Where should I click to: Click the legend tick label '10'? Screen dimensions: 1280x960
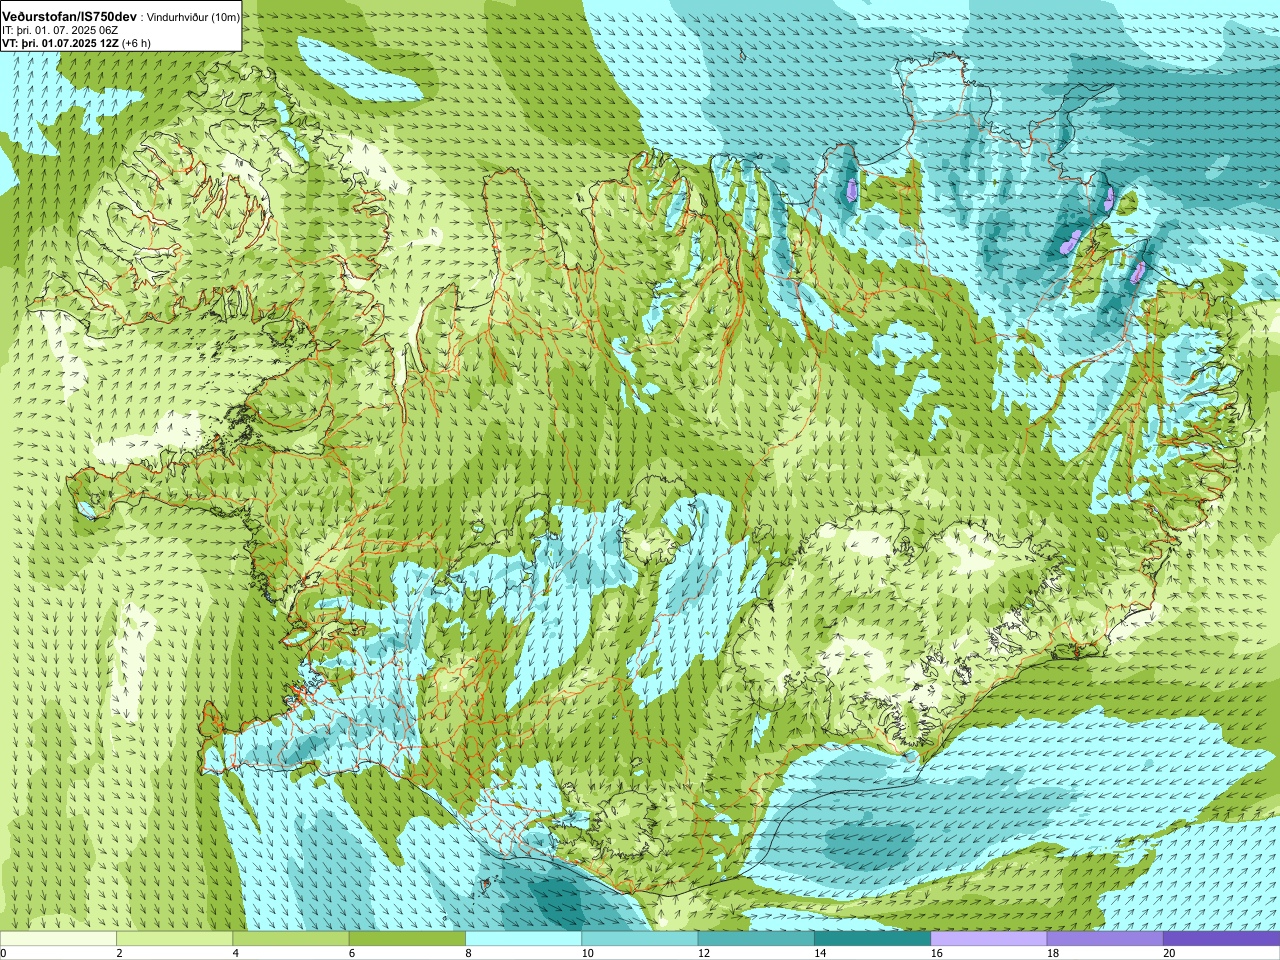click(587, 953)
